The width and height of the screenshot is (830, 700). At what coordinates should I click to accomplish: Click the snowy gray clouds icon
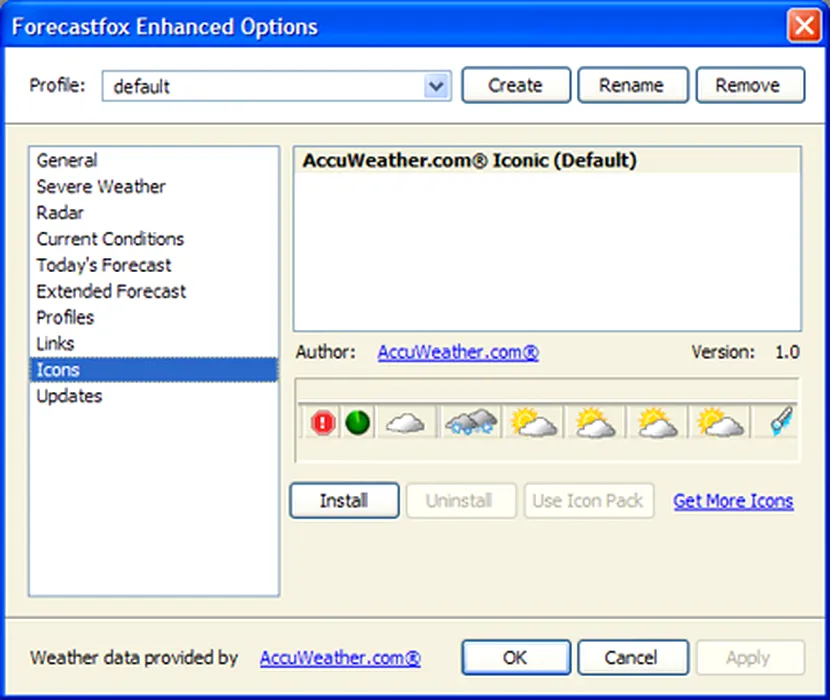[x=471, y=422]
